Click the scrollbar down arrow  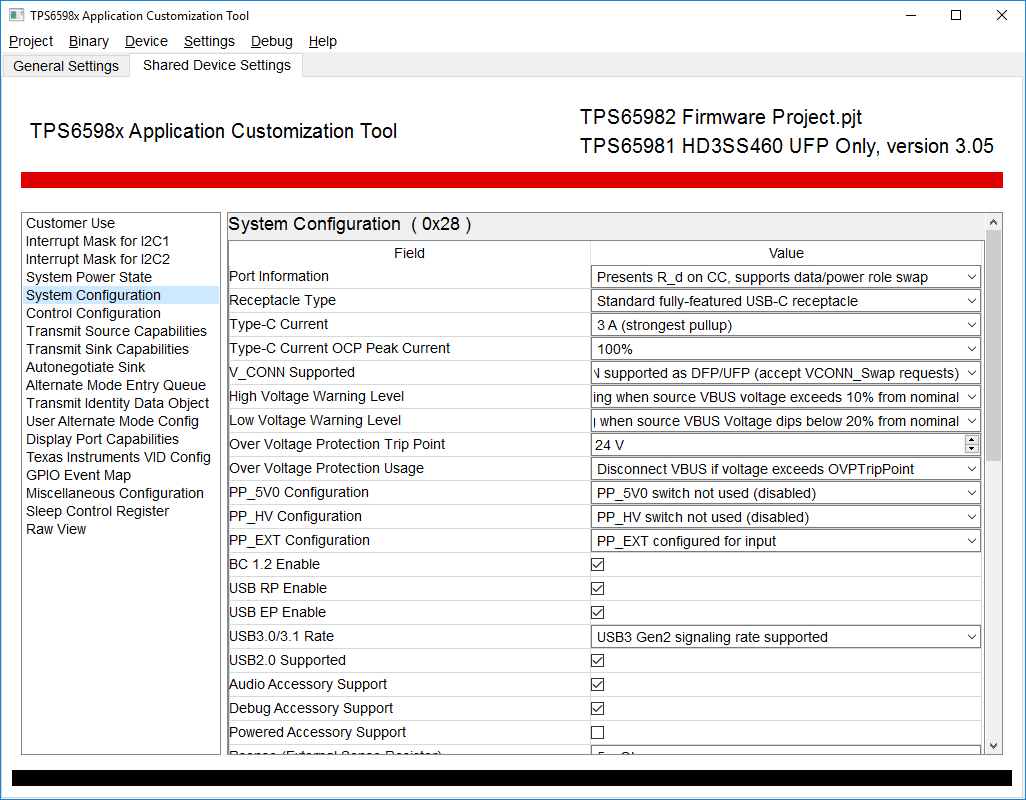[x=993, y=746]
